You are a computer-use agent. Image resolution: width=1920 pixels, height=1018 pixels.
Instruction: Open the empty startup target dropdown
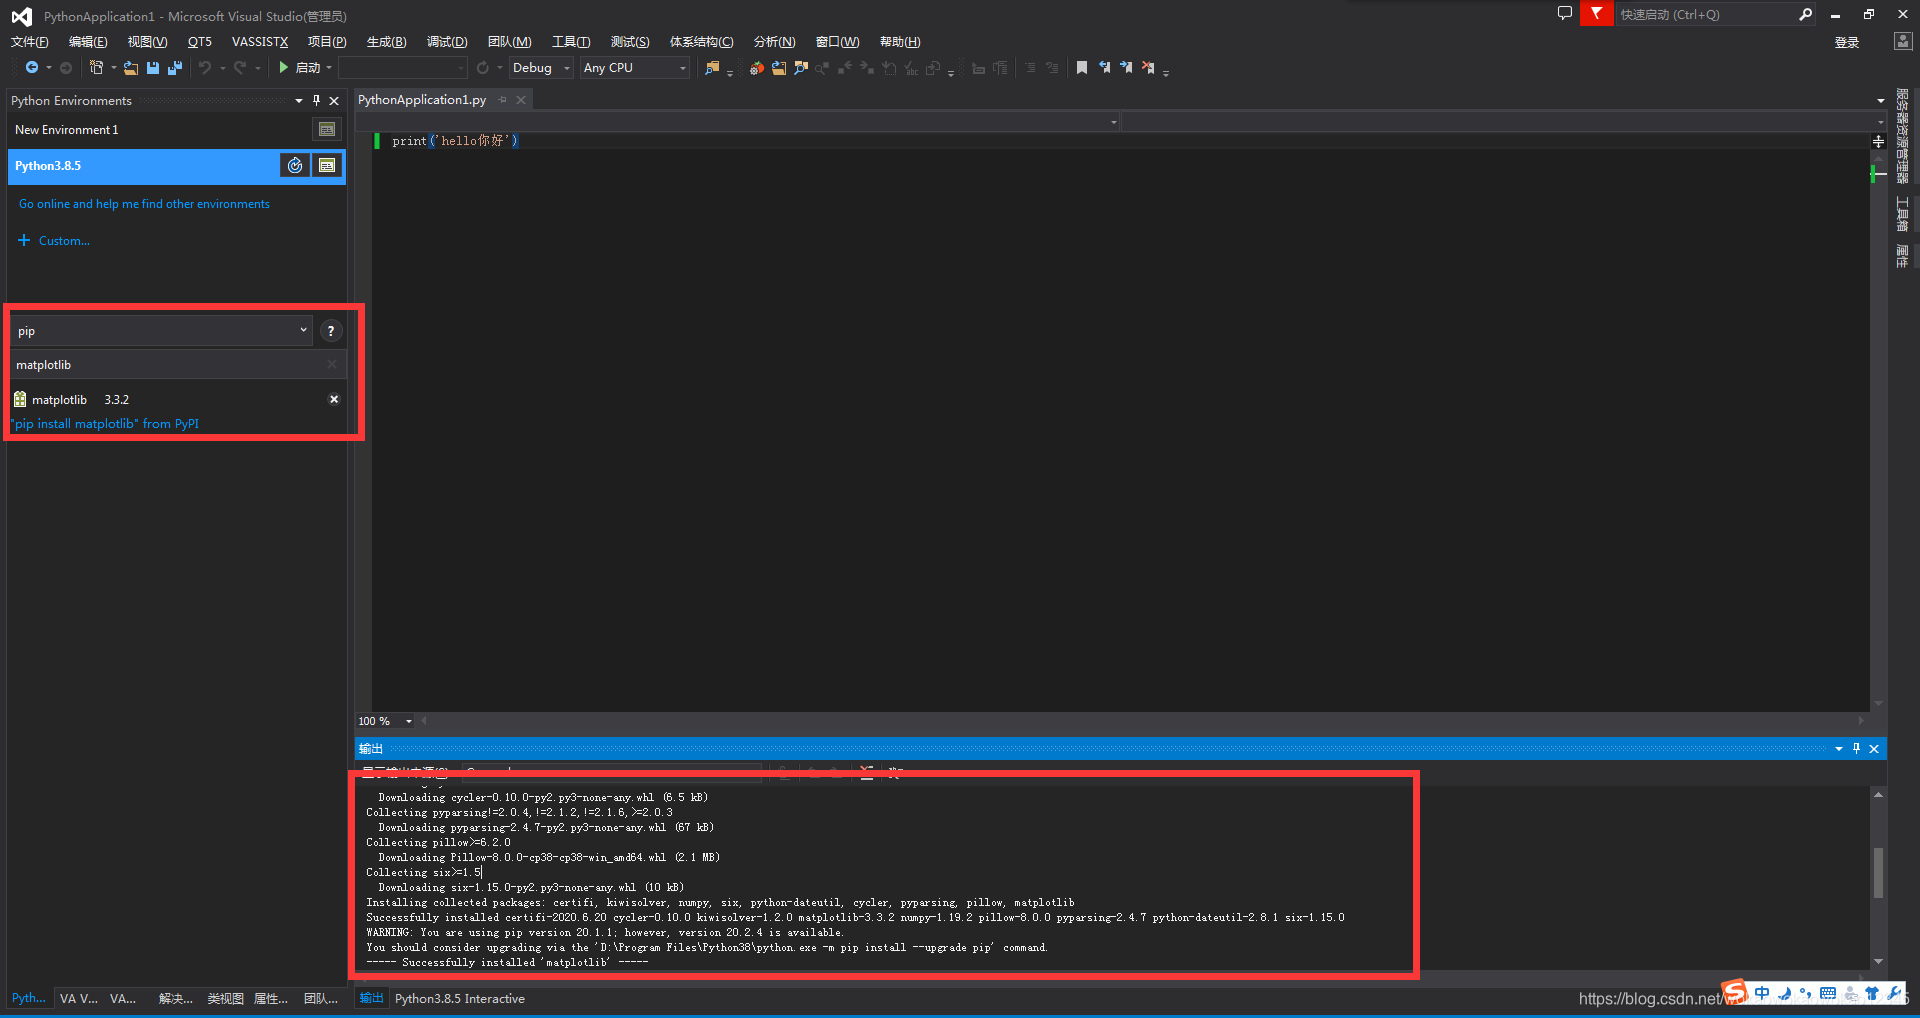[403, 68]
